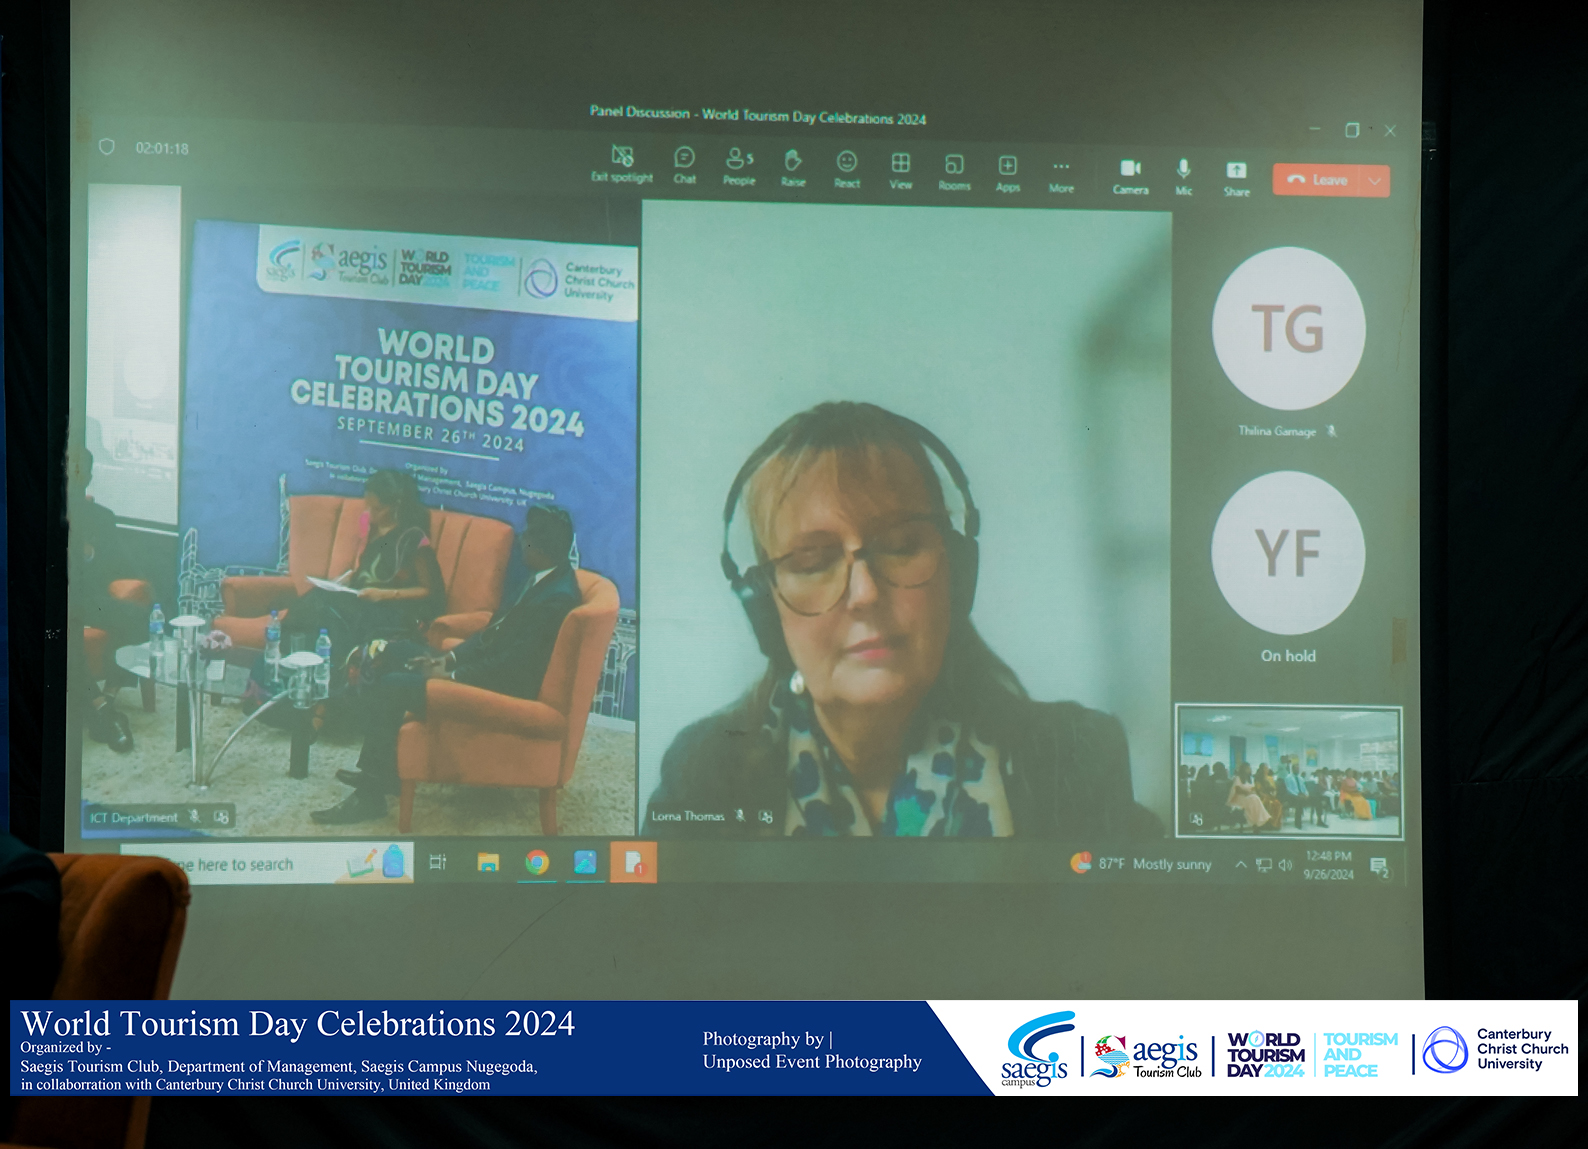
Task: Open the More actions menu
Action: click(x=1061, y=175)
